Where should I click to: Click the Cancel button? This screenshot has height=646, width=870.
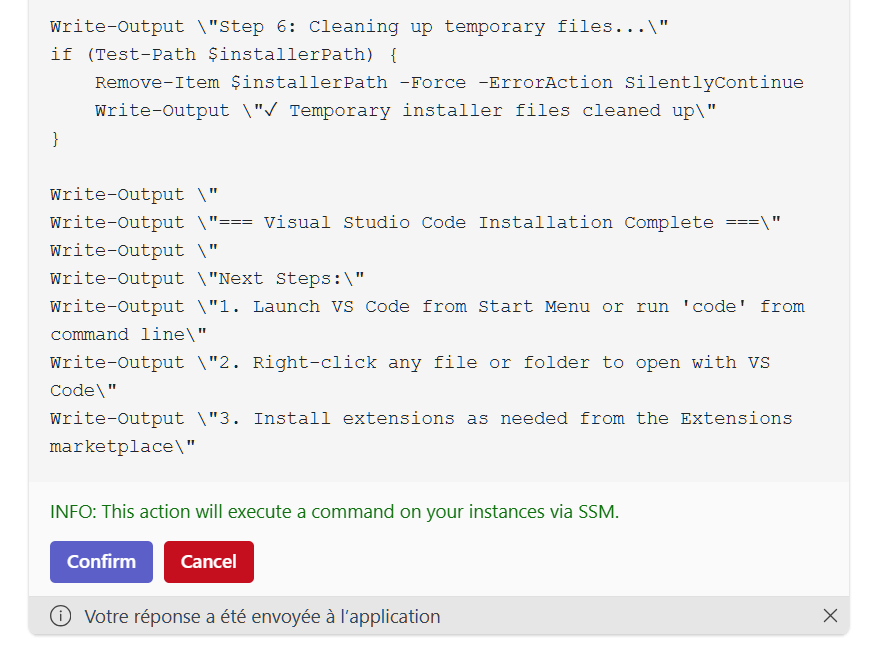click(x=208, y=561)
